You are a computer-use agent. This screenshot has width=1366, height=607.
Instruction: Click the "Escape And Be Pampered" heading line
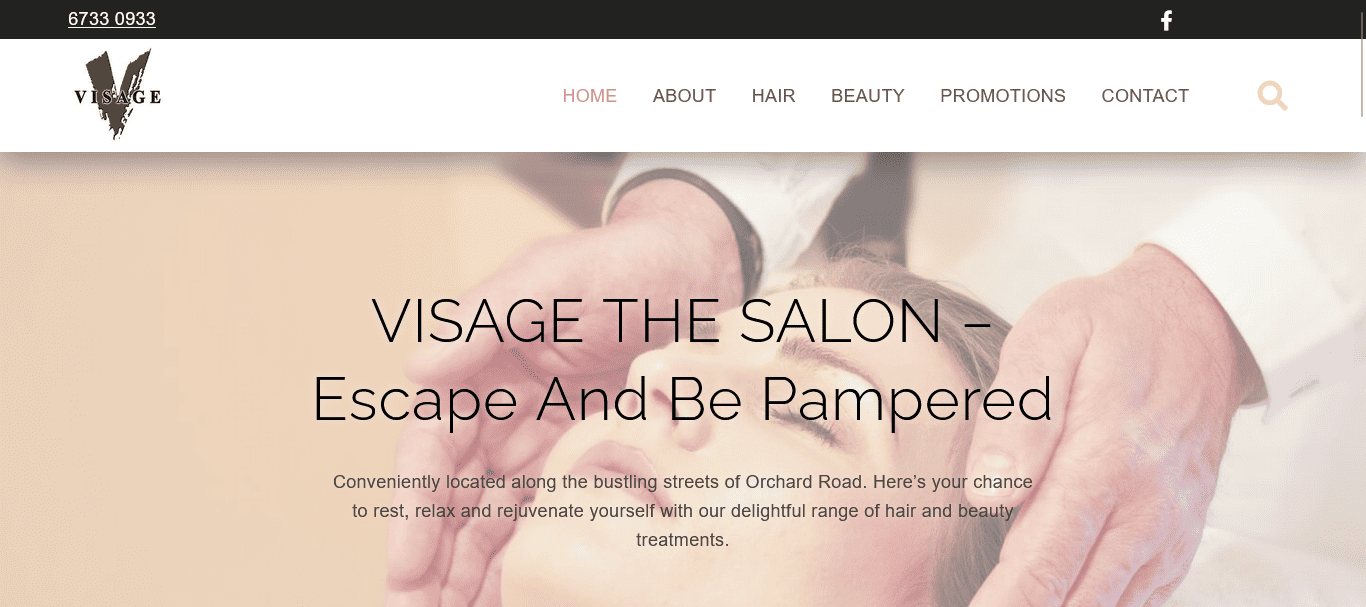682,399
